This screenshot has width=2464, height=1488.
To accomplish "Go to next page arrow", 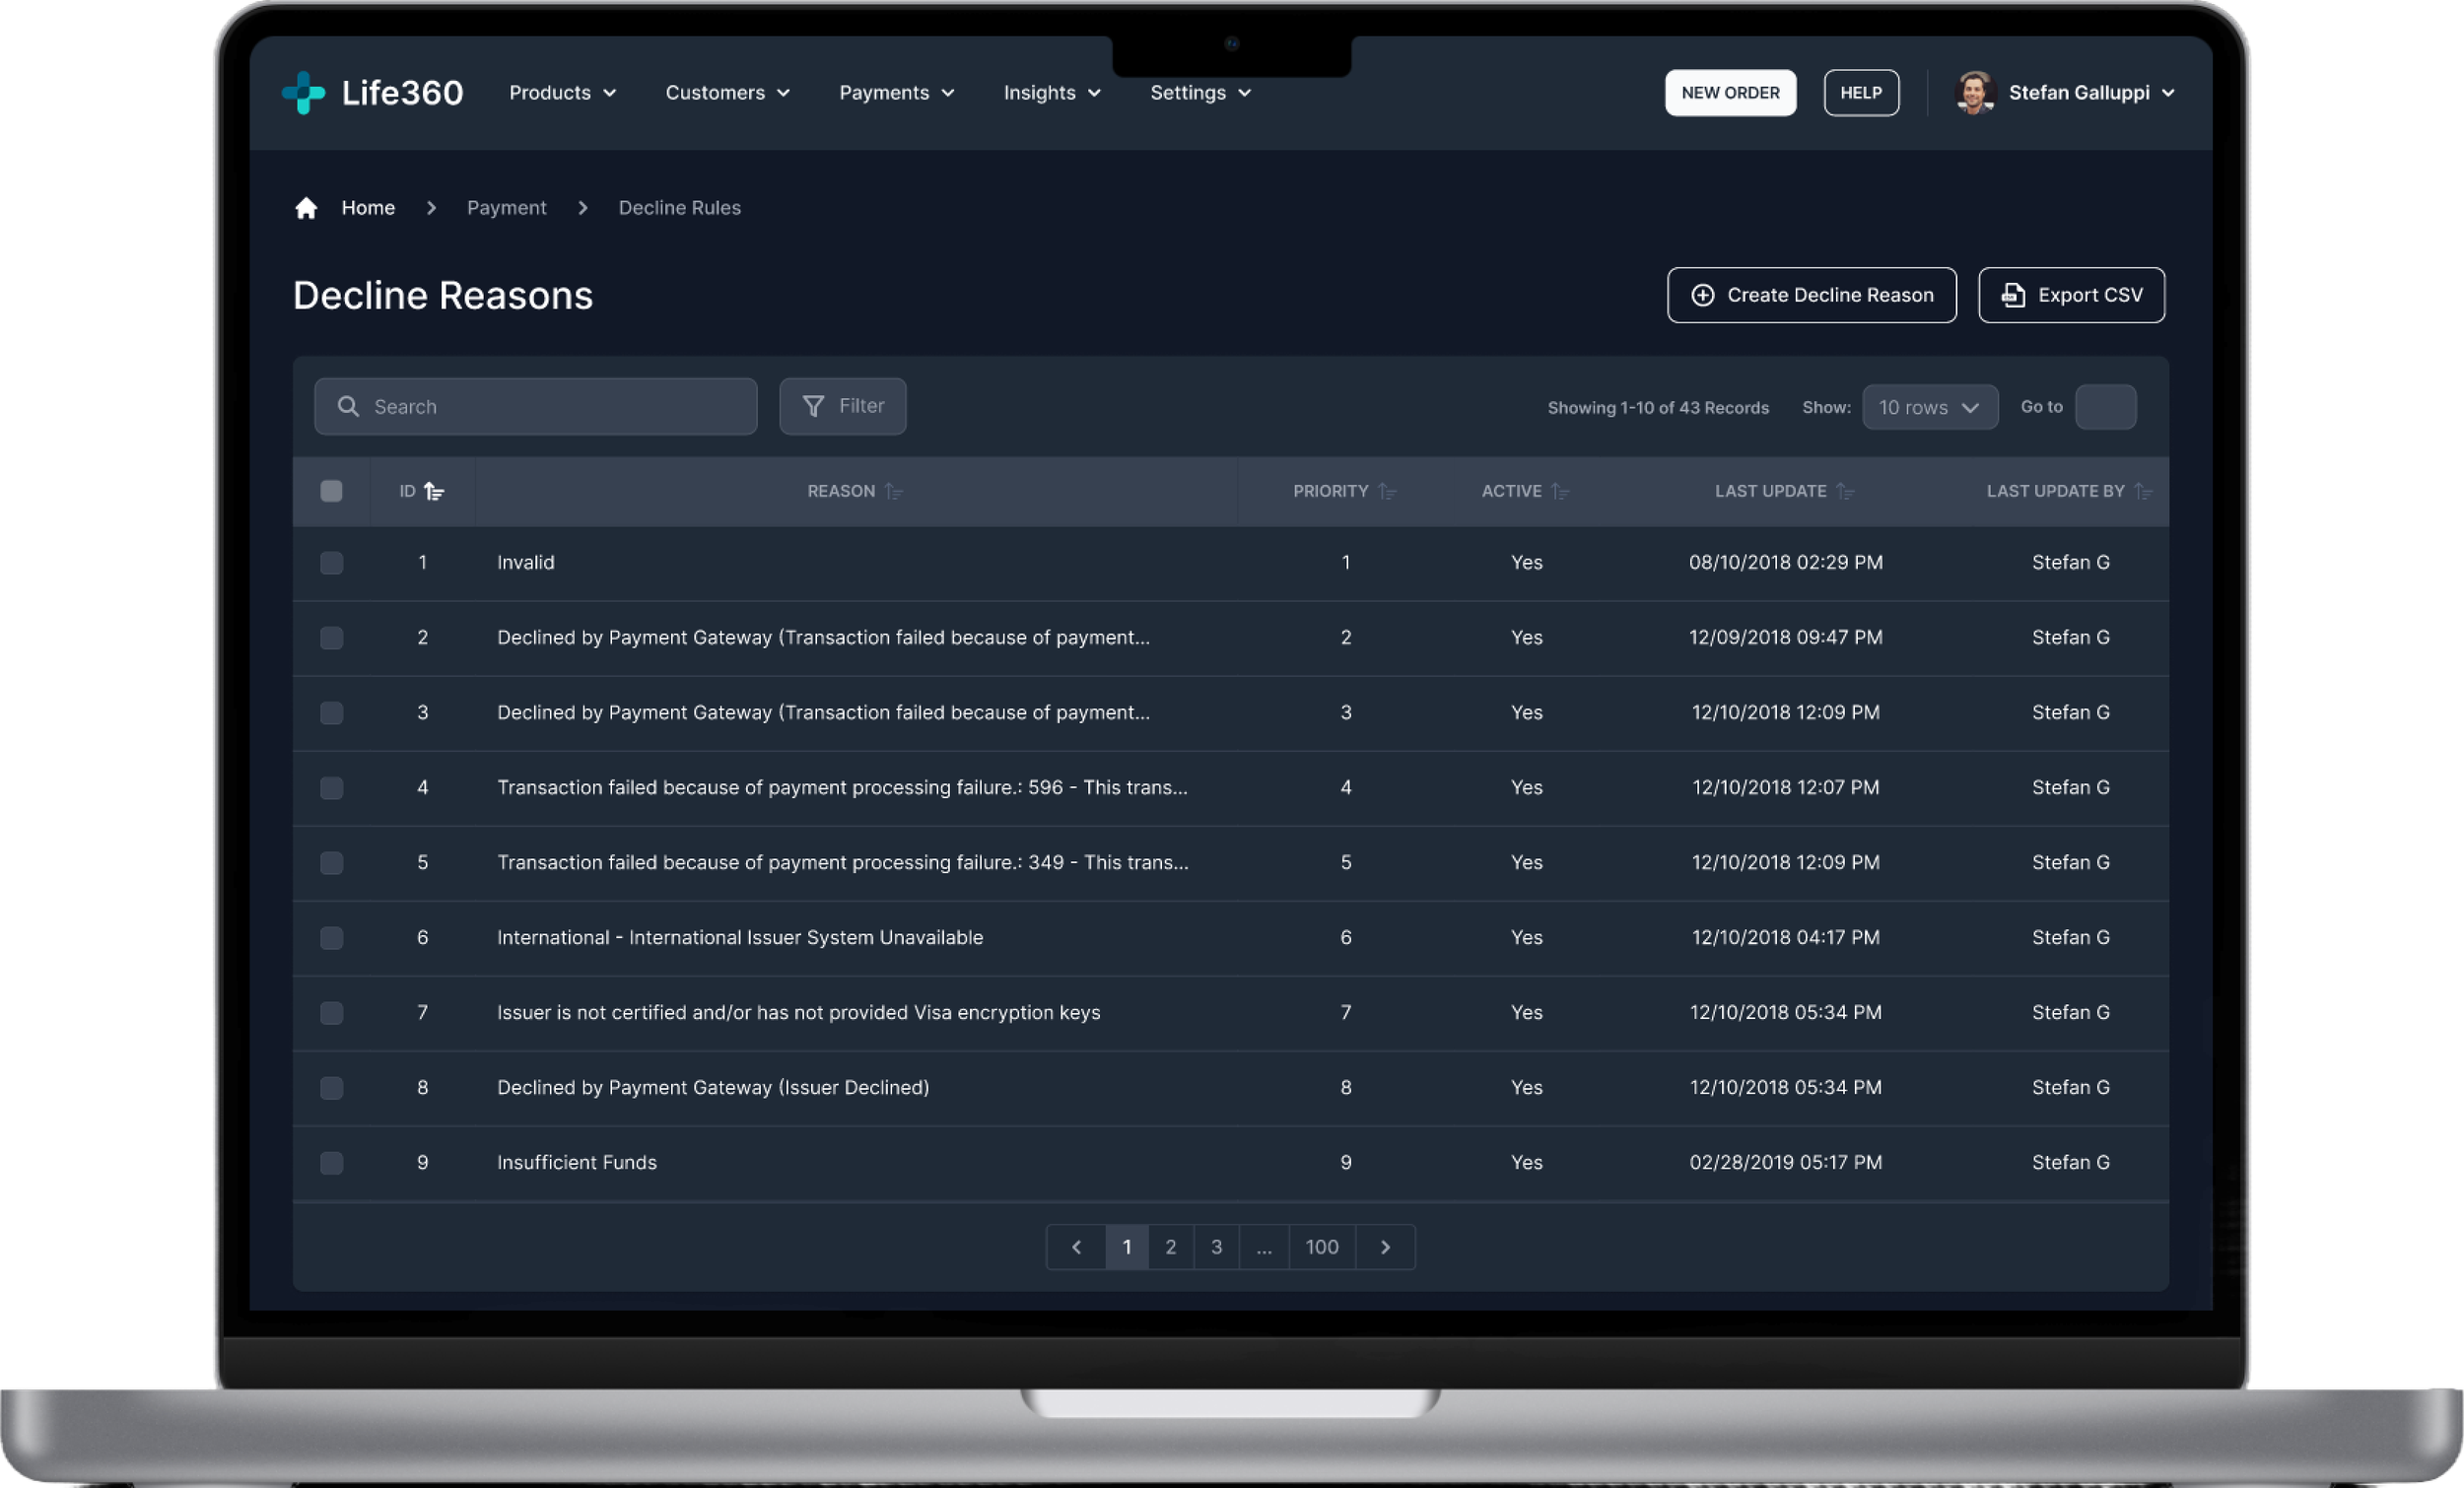I will 1385,1247.
